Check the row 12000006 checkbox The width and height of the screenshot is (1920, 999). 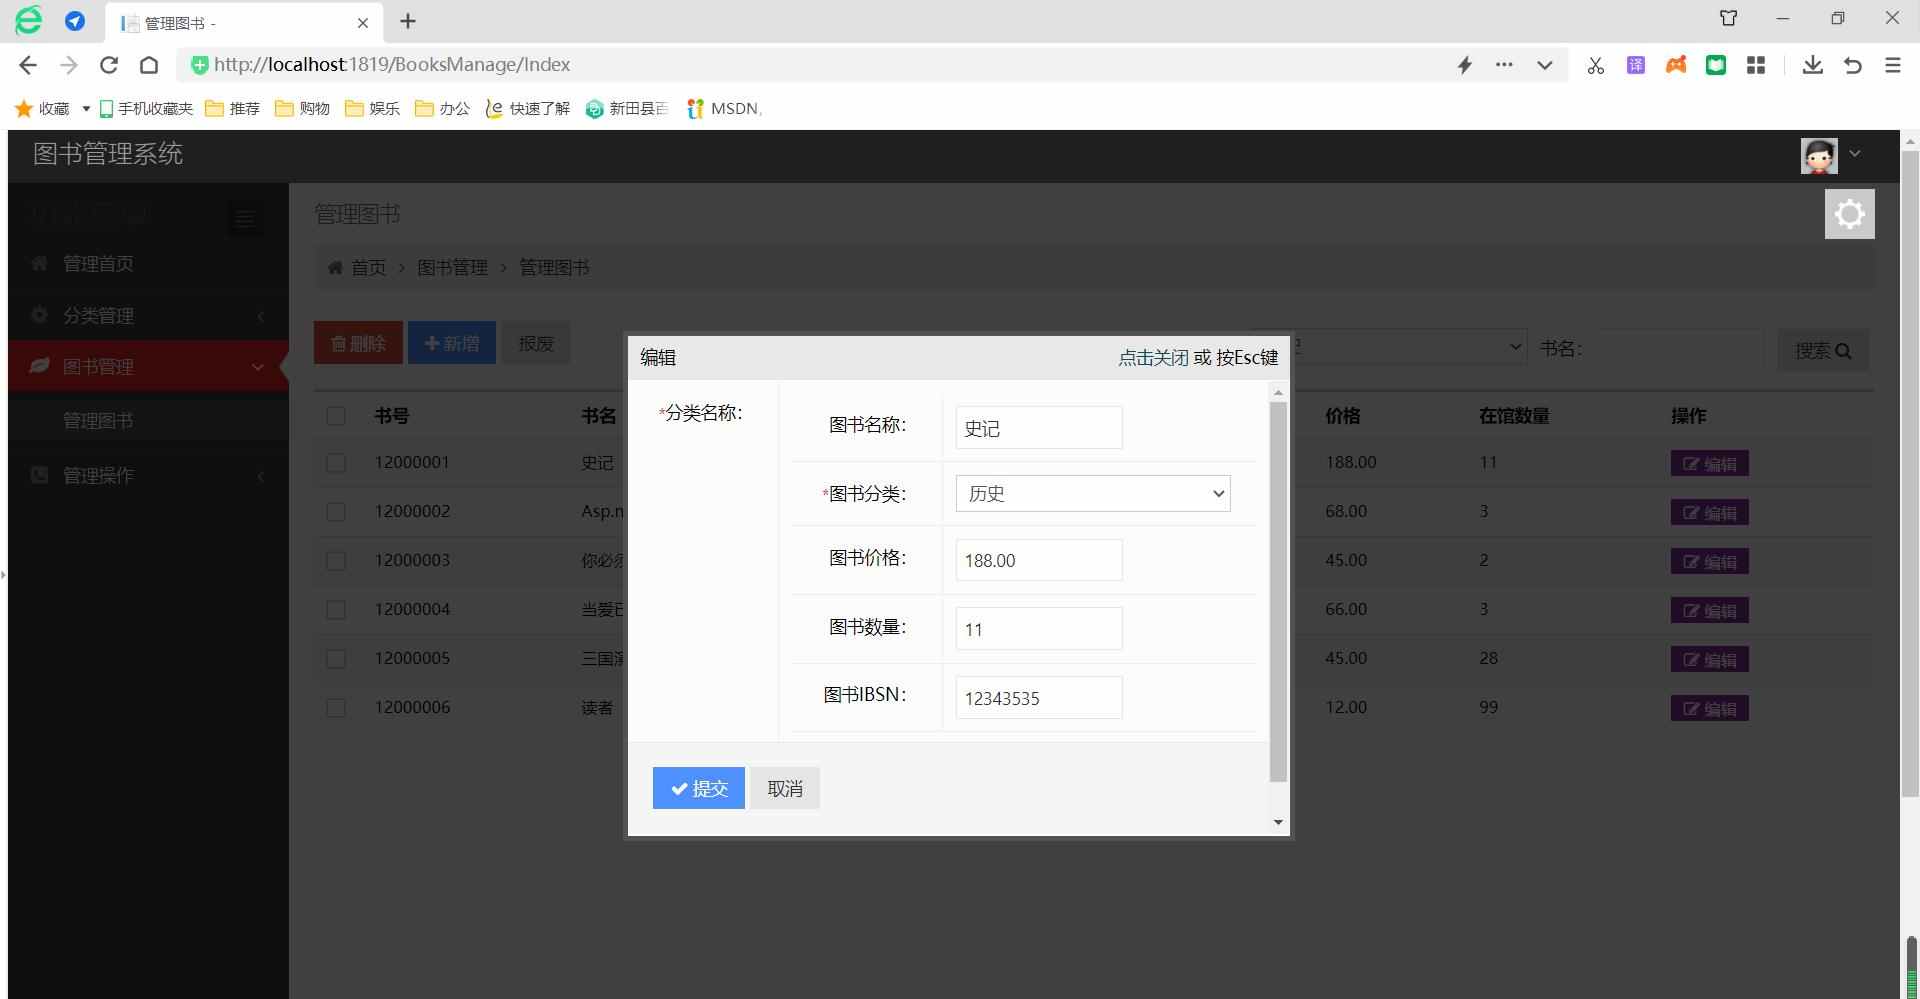336,708
